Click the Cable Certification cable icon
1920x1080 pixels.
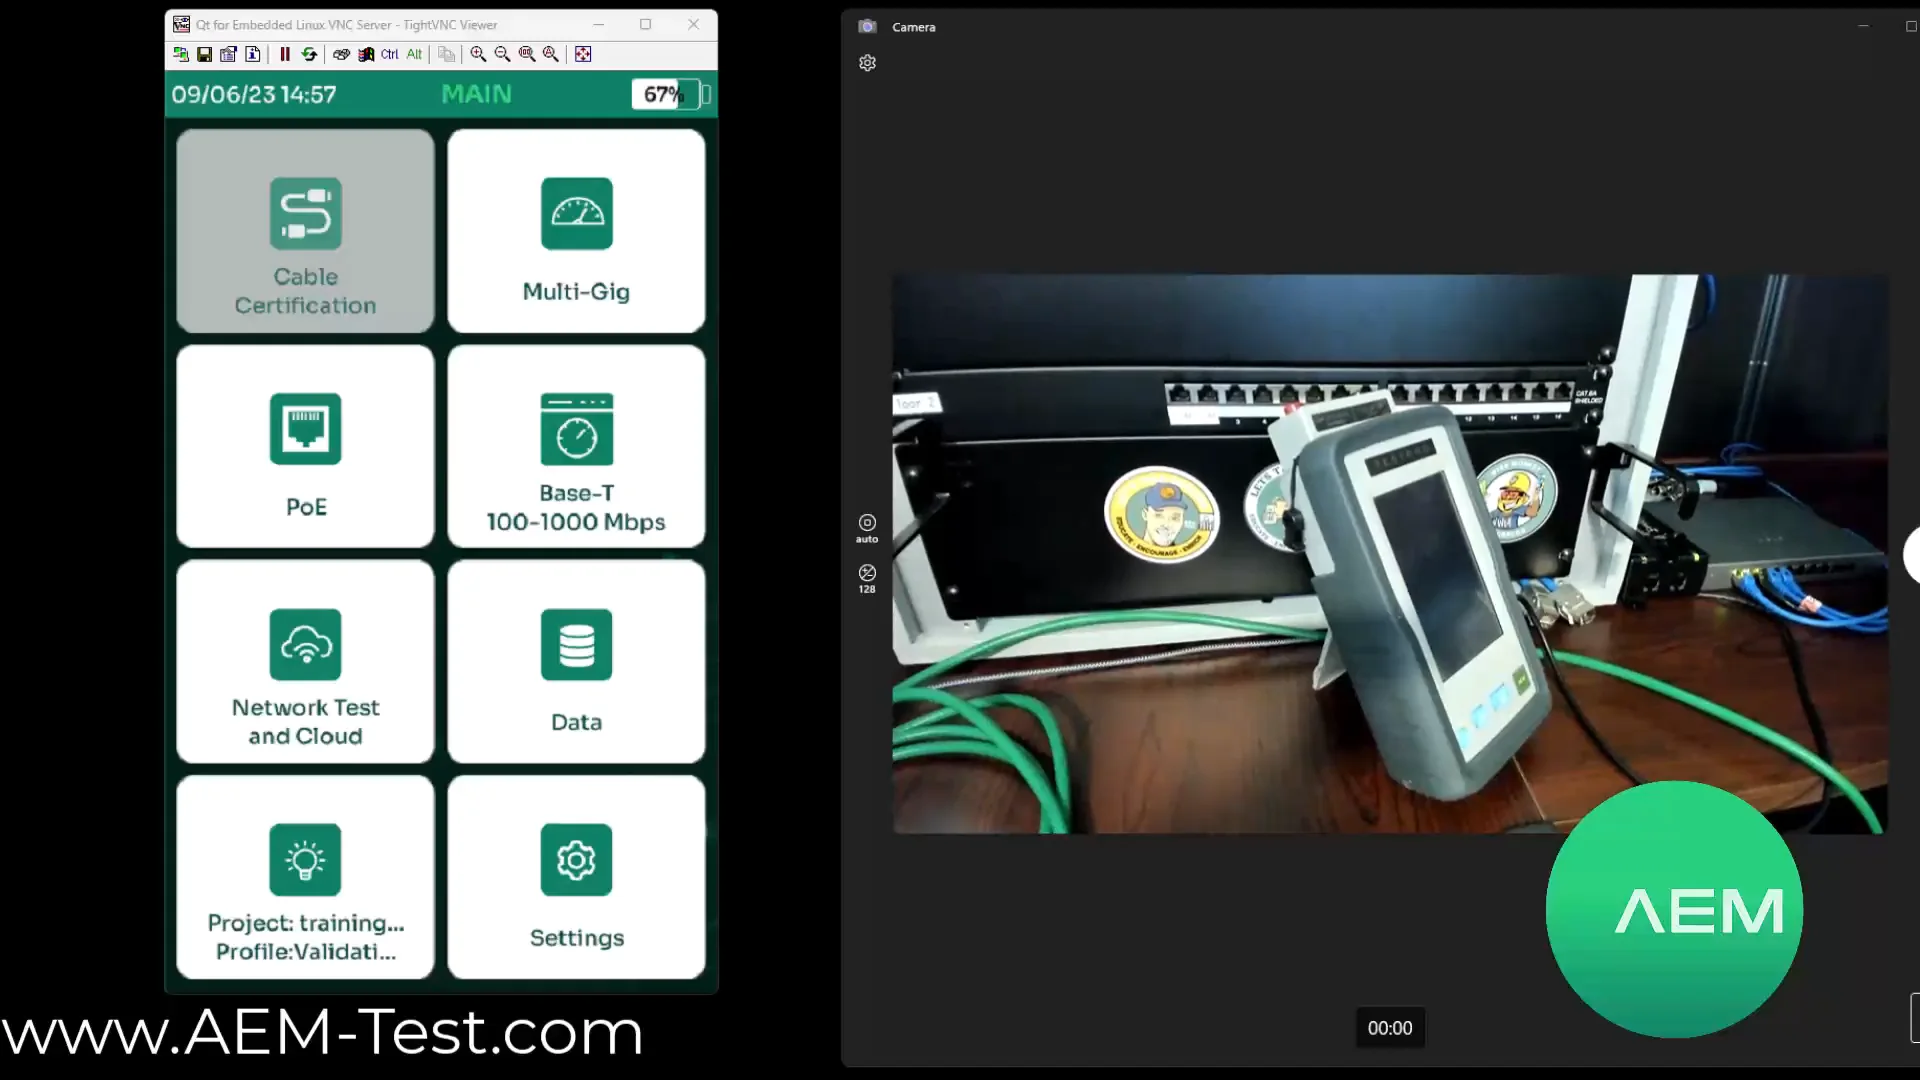click(x=305, y=213)
